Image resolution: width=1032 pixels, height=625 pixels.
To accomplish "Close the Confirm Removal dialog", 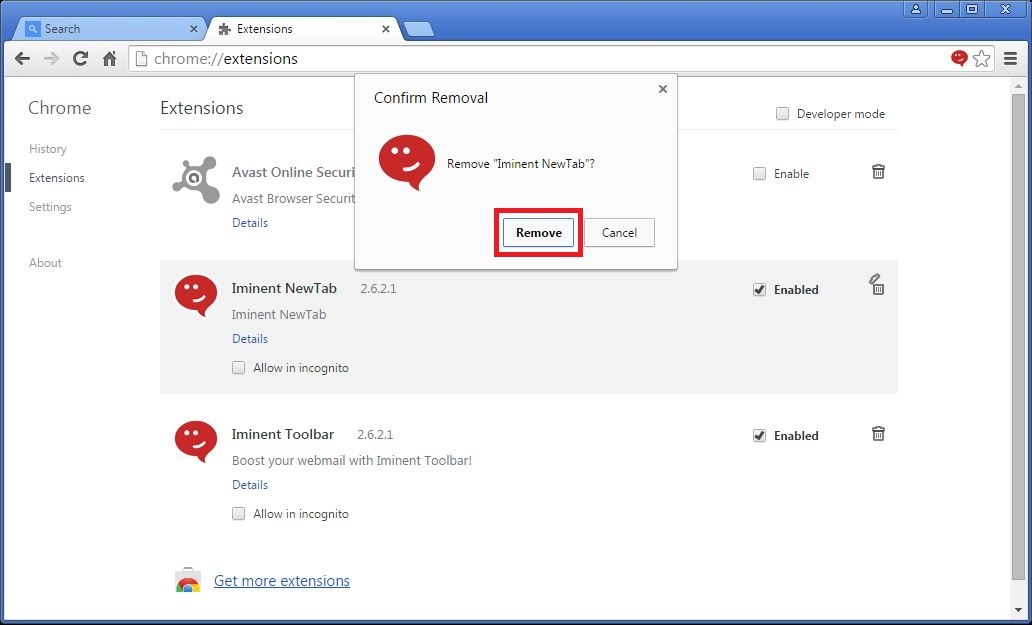I will tap(663, 89).
